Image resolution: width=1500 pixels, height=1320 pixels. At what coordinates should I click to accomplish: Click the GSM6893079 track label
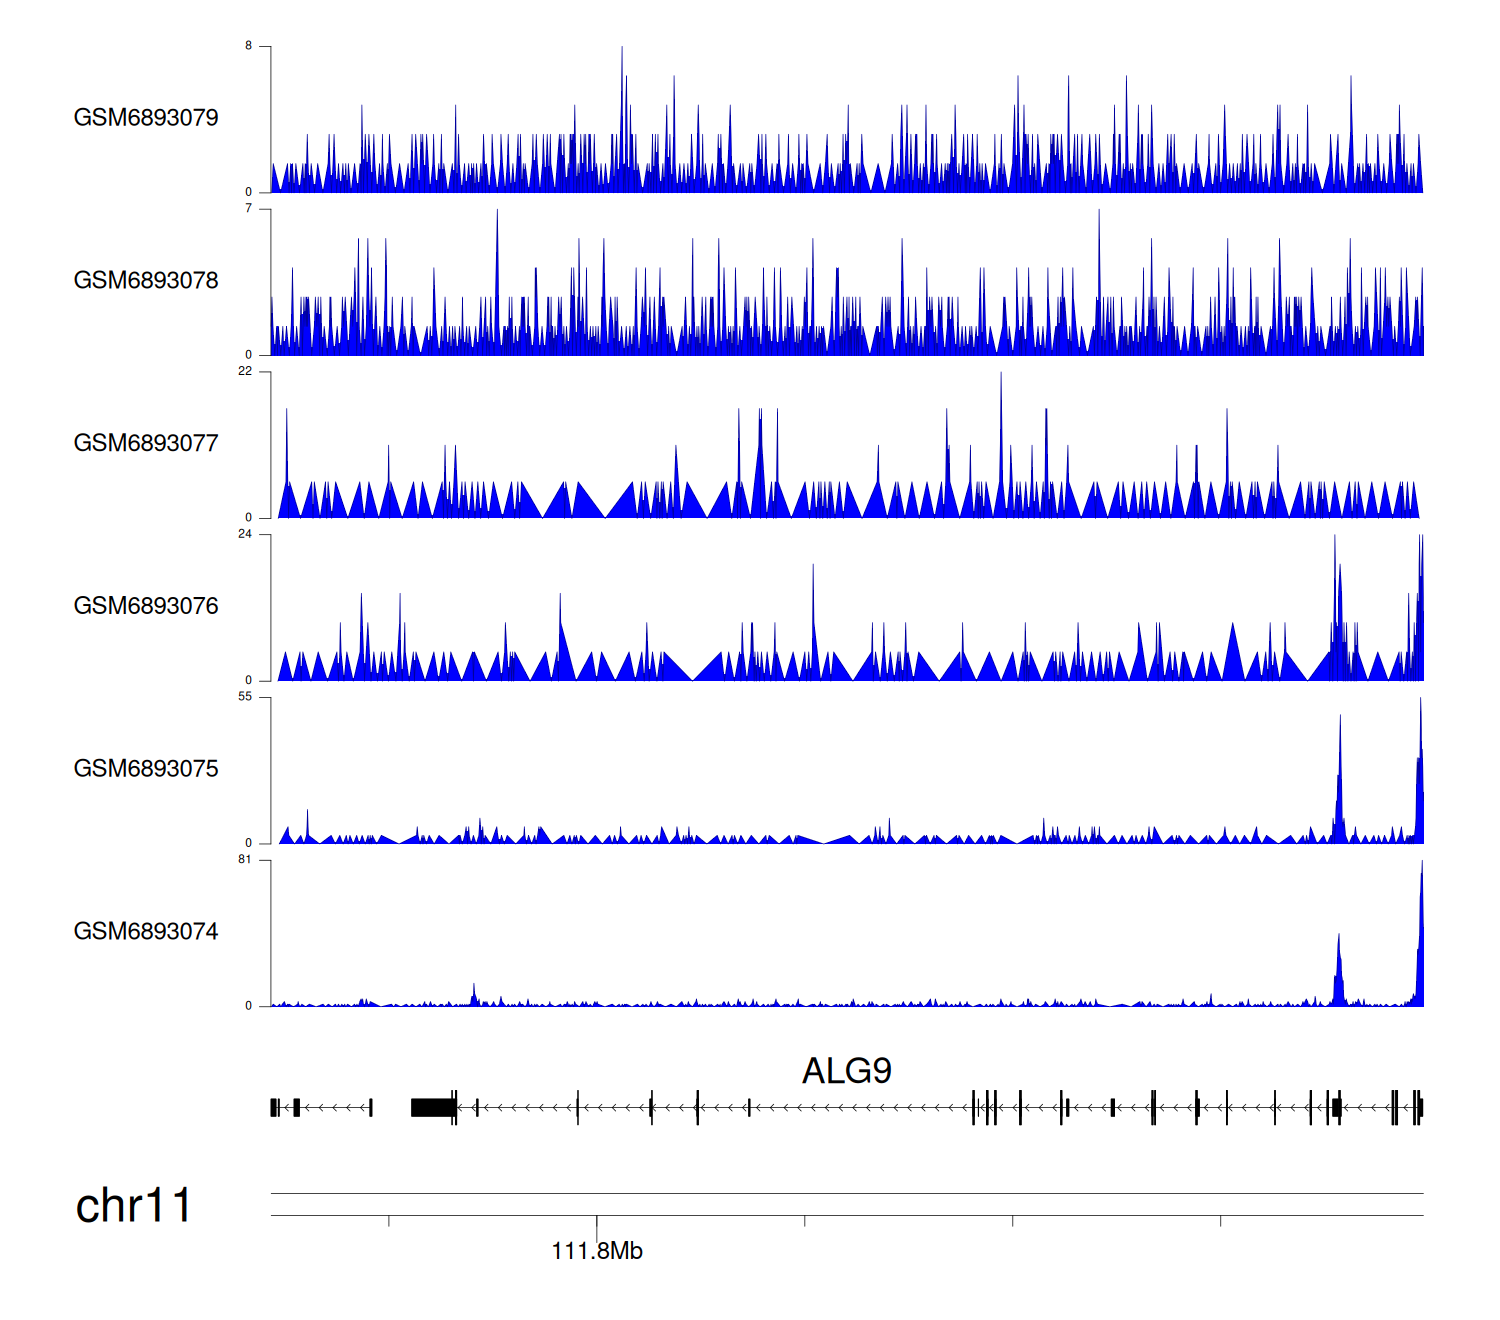pos(146,118)
